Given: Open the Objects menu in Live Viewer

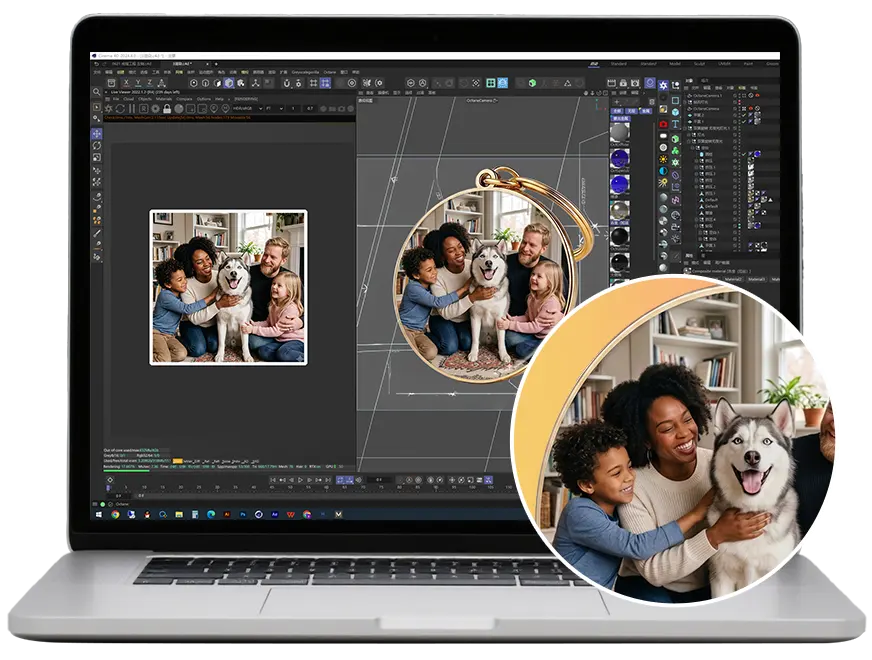Looking at the screenshot, I should coord(145,99).
